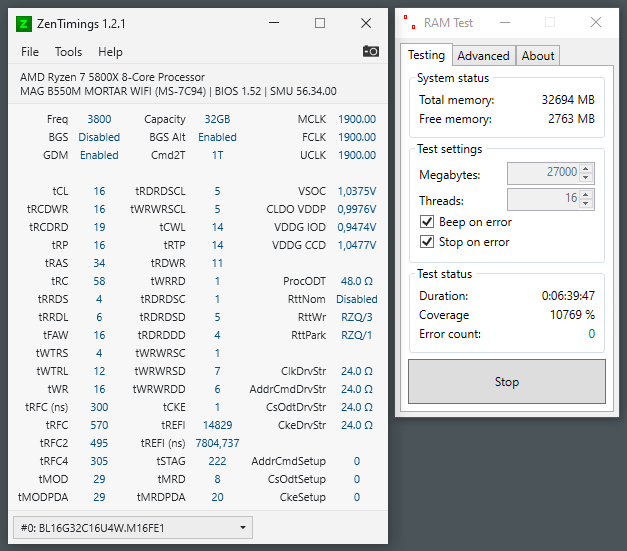Image resolution: width=627 pixels, height=551 pixels.
Task: Uncheck Stop on error option
Action: tap(427, 242)
